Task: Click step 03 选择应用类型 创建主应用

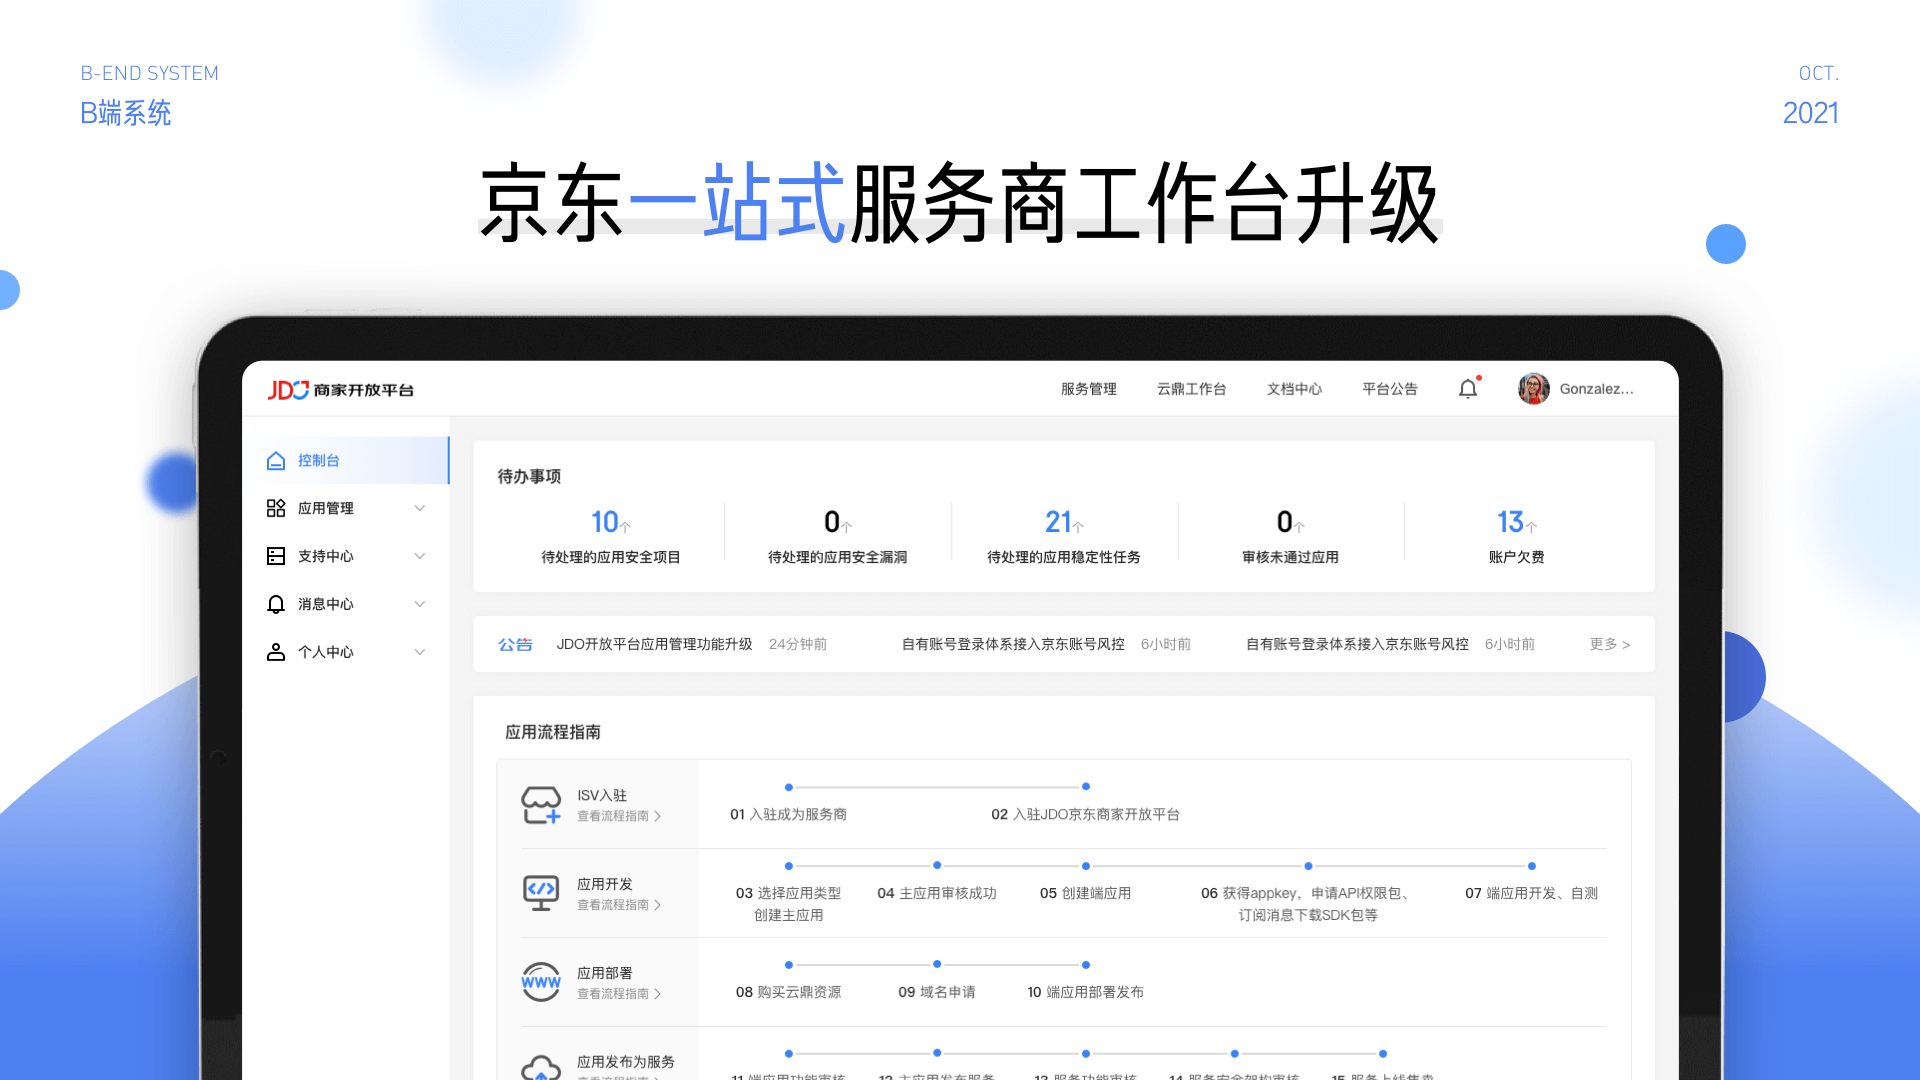Action: [x=788, y=904]
